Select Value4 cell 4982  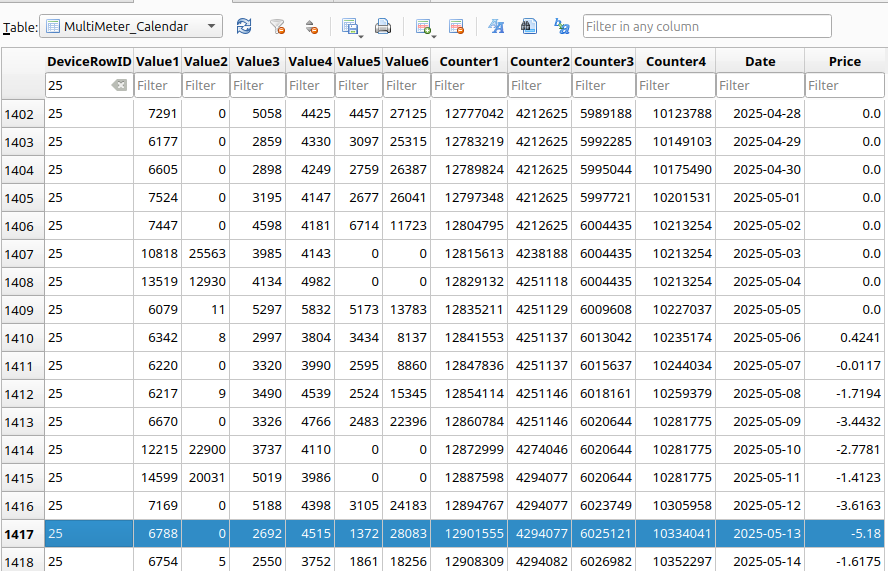click(x=310, y=282)
